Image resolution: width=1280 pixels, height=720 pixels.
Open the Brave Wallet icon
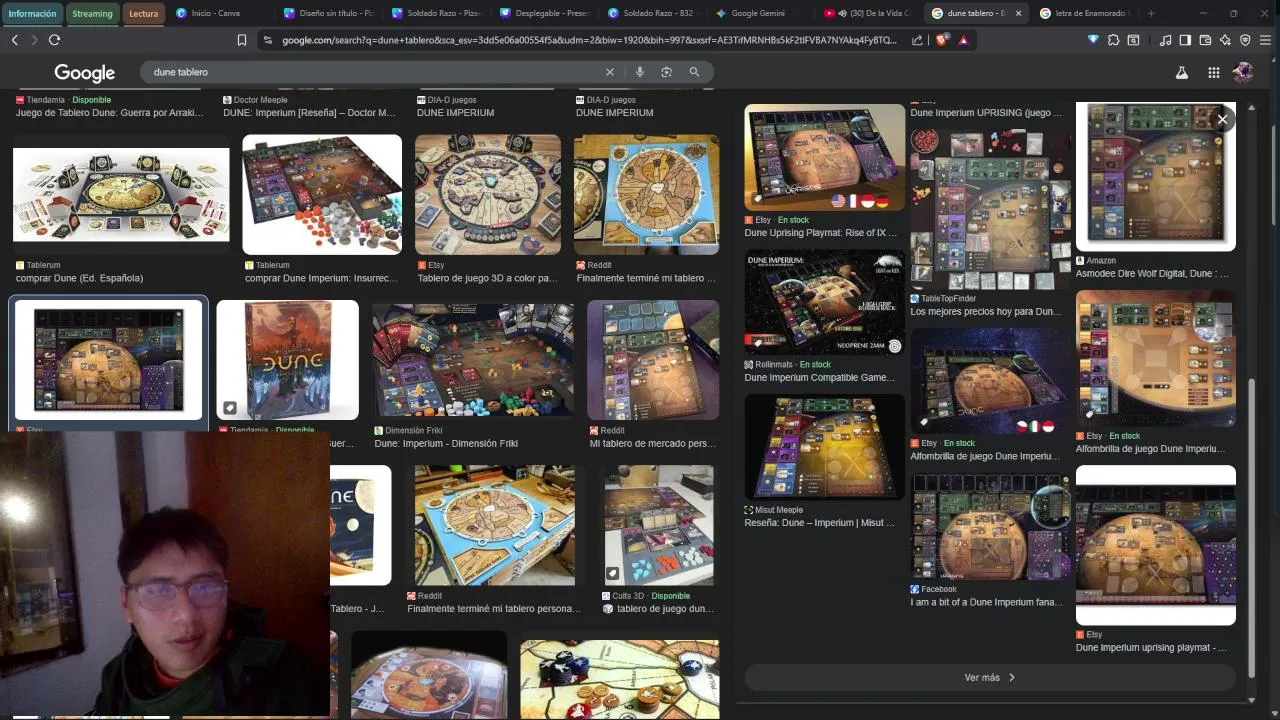(1205, 40)
